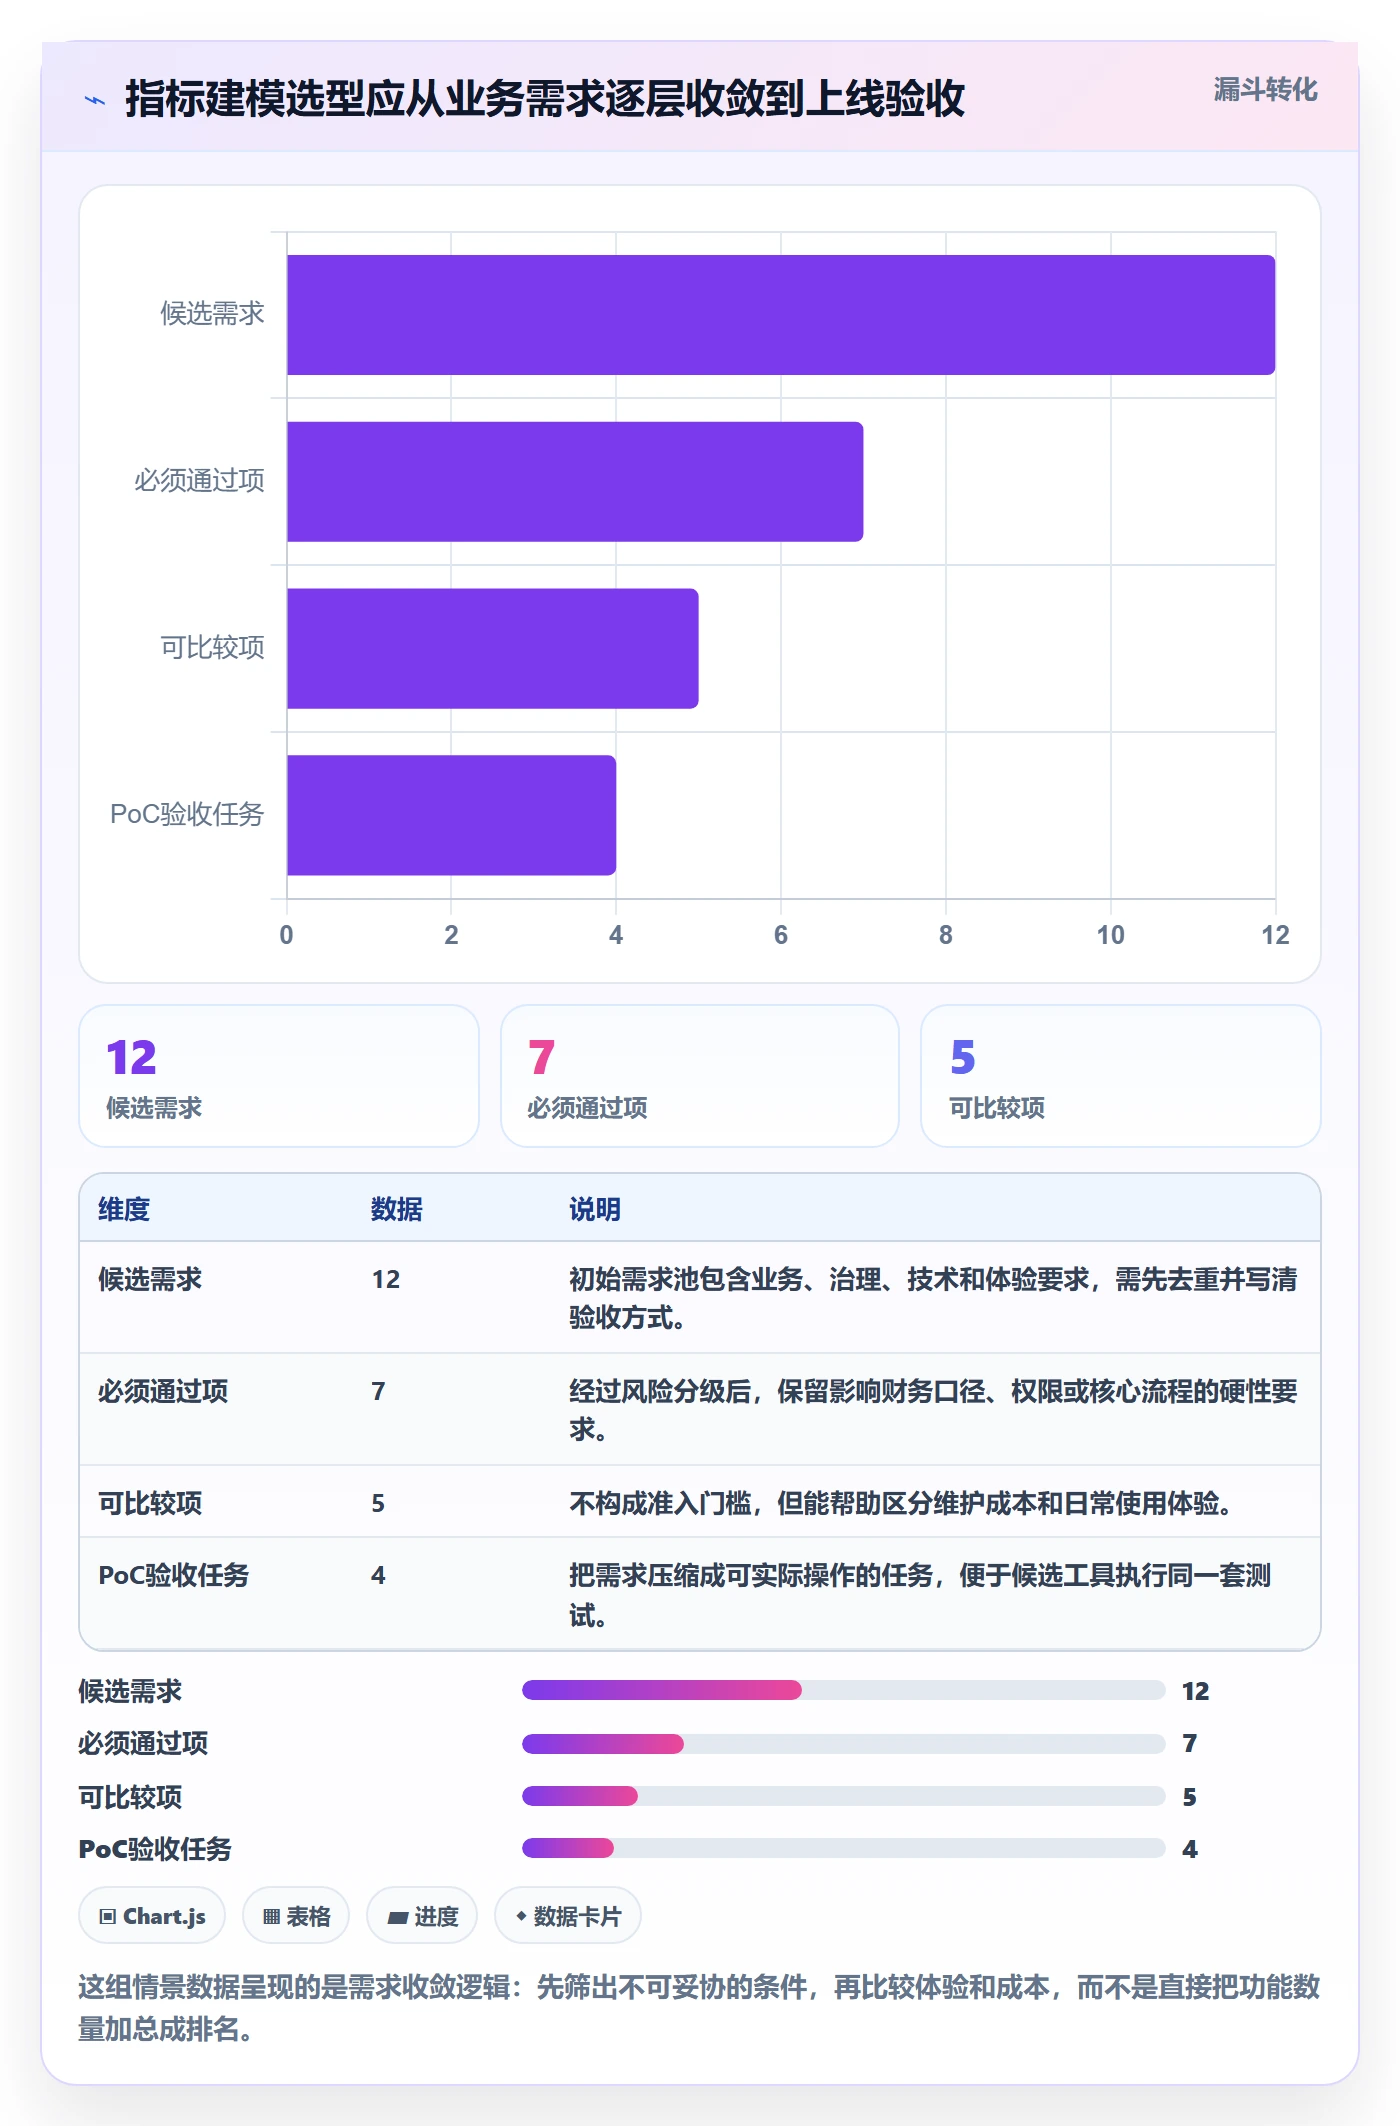Viewport: 1400px width, 2126px height.
Task: Click the value 5 in data column
Action: [x=378, y=1503]
